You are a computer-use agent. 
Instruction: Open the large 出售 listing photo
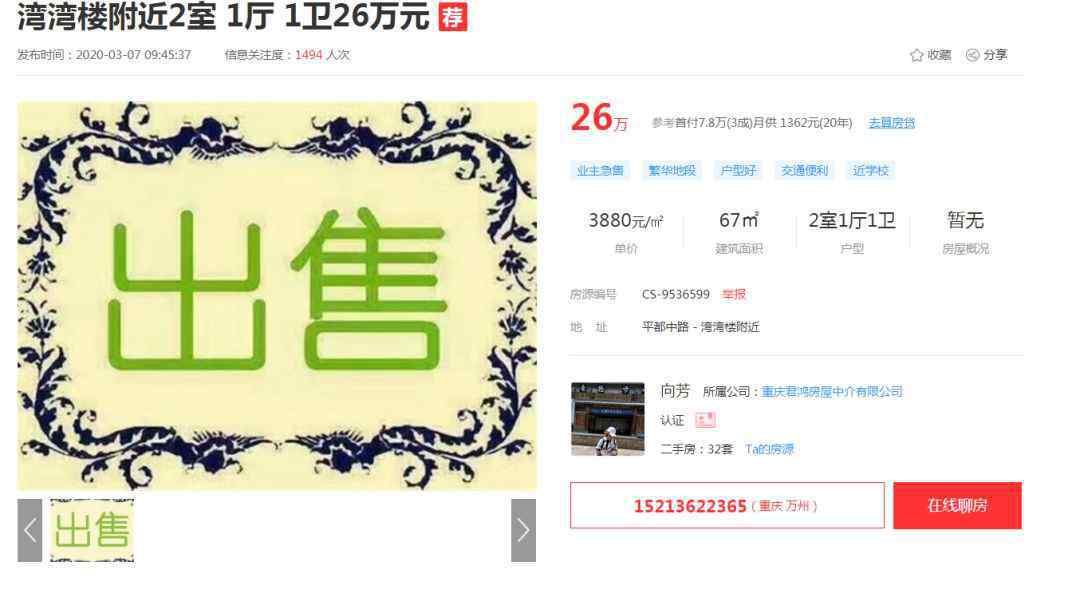click(x=277, y=296)
